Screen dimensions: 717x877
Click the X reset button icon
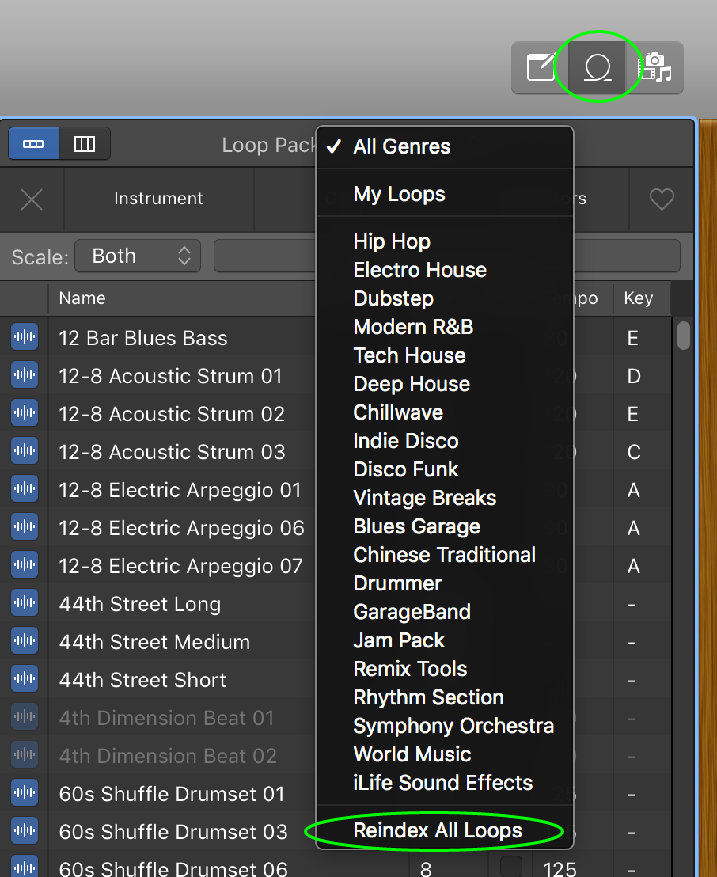pos(32,199)
